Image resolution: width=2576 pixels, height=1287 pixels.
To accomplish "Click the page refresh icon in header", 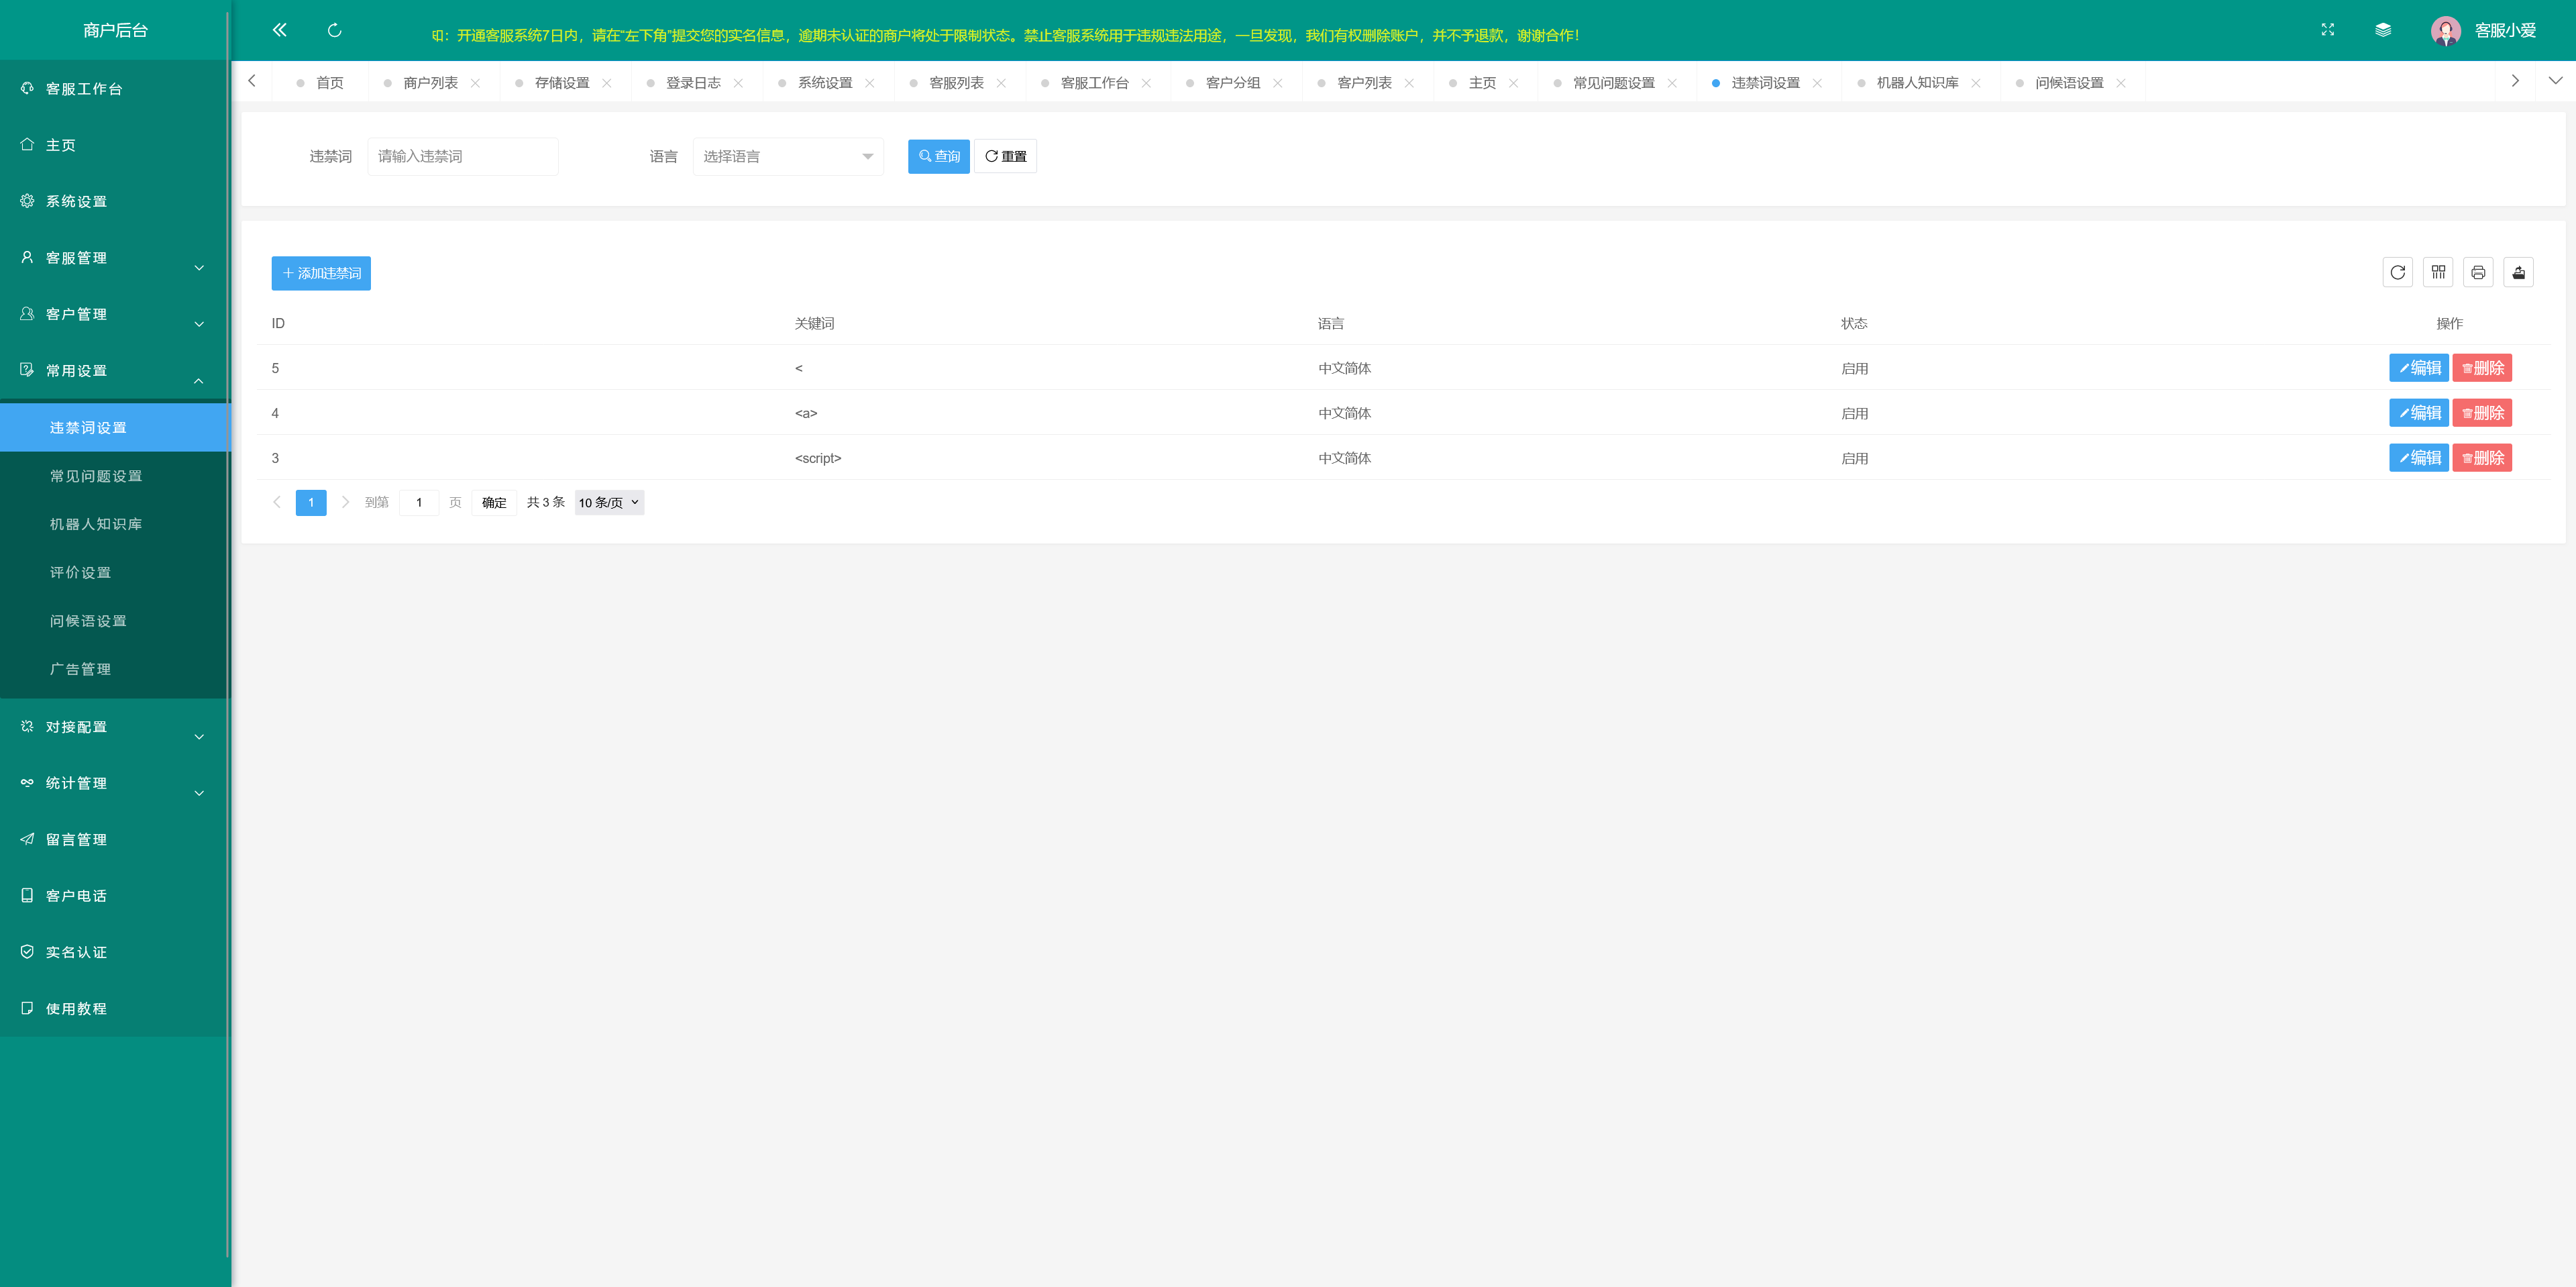I will tap(334, 30).
